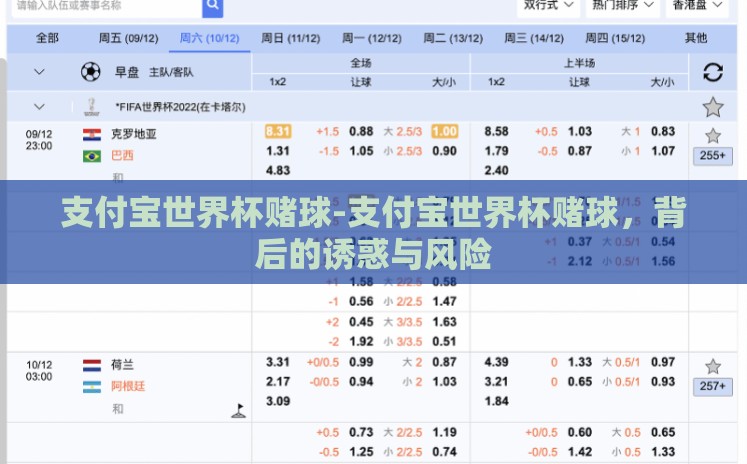Viewport: 747px width, 464px height.
Task: Select -0/0.5 handicap odds 0.94
Action: [x=361, y=382]
